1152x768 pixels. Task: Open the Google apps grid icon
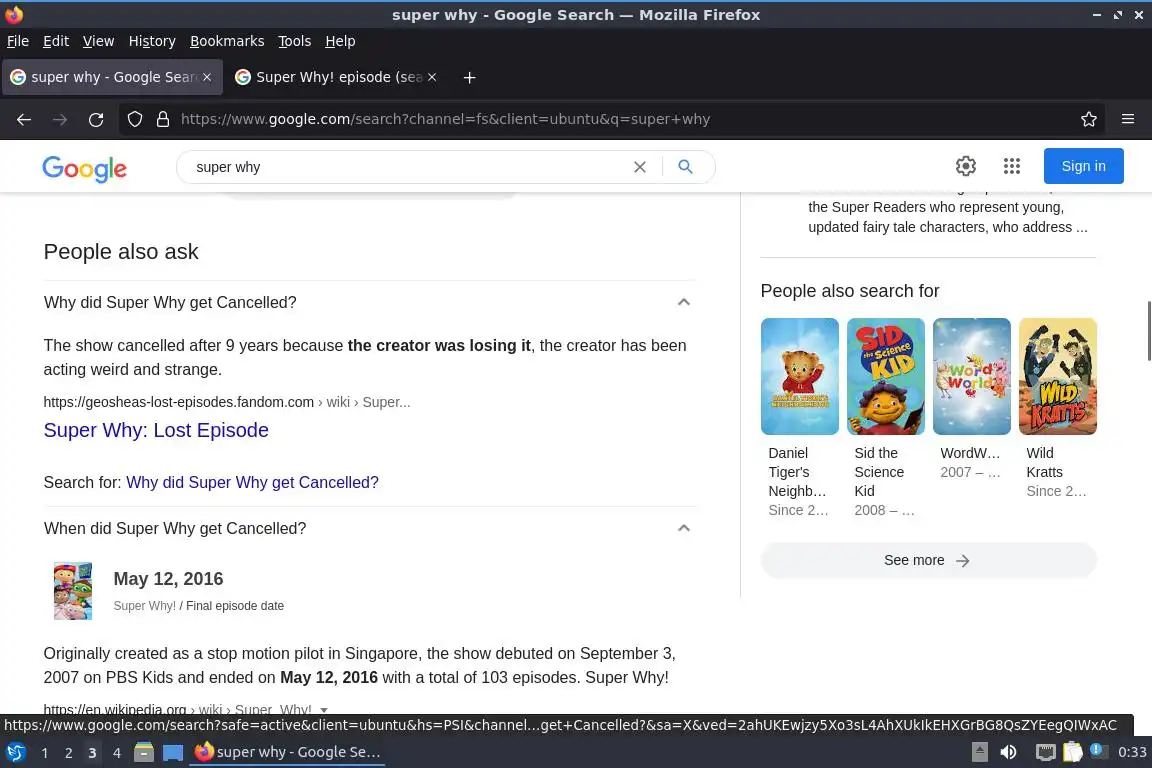(x=1012, y=166)
